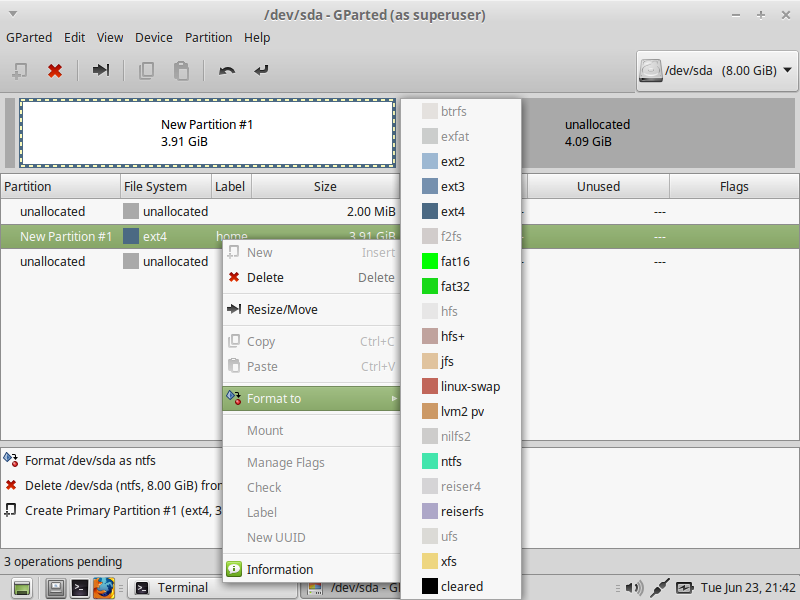Format the partition to fat32
The width and height of the screenshot is (800, 600).
point(461,286)
